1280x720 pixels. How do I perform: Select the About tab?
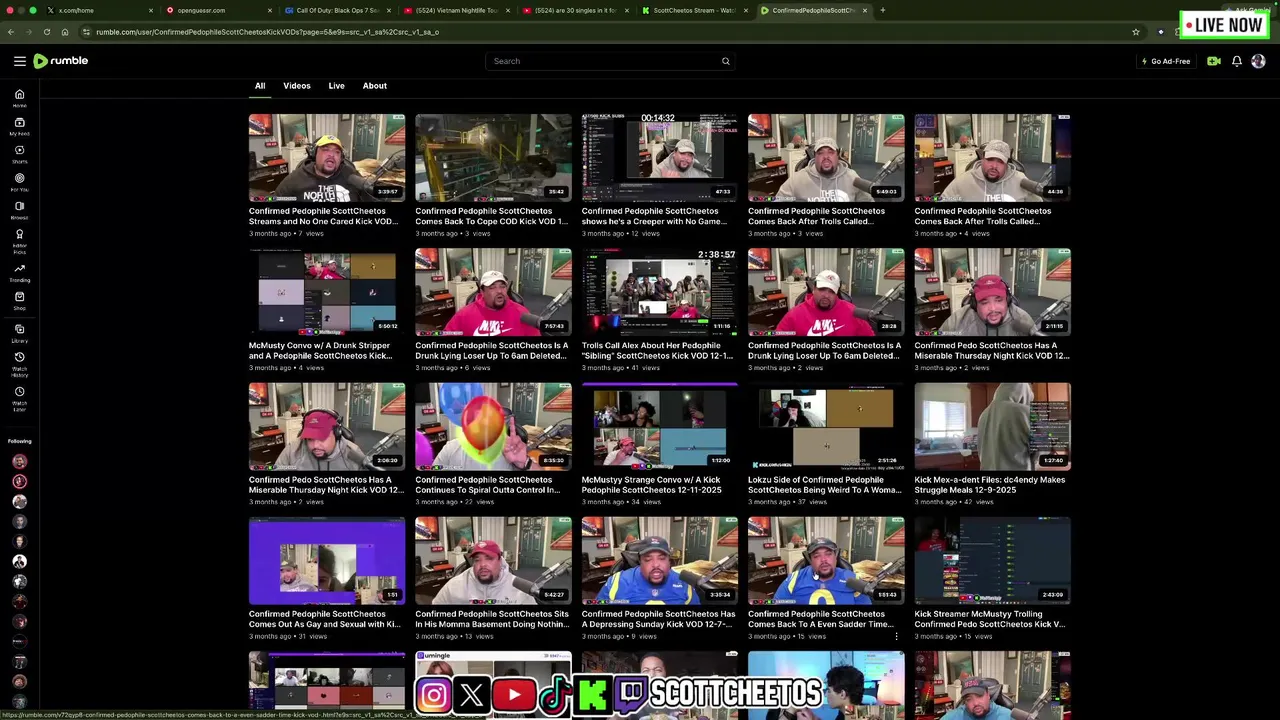click(x=375, y=86)
